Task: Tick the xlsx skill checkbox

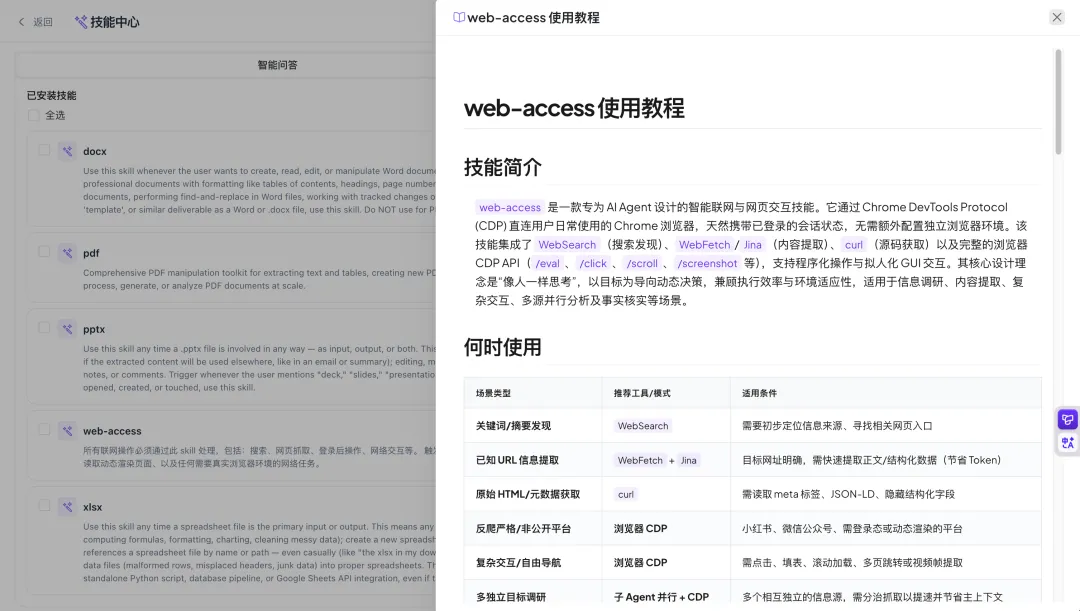Action: [x=44, y=505]
